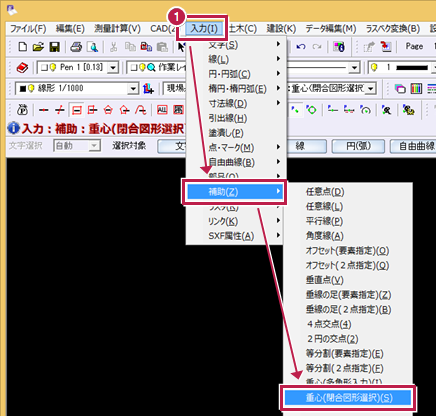Click the red book icon
The image size is (436, 416).
click(x=22, y=68)
